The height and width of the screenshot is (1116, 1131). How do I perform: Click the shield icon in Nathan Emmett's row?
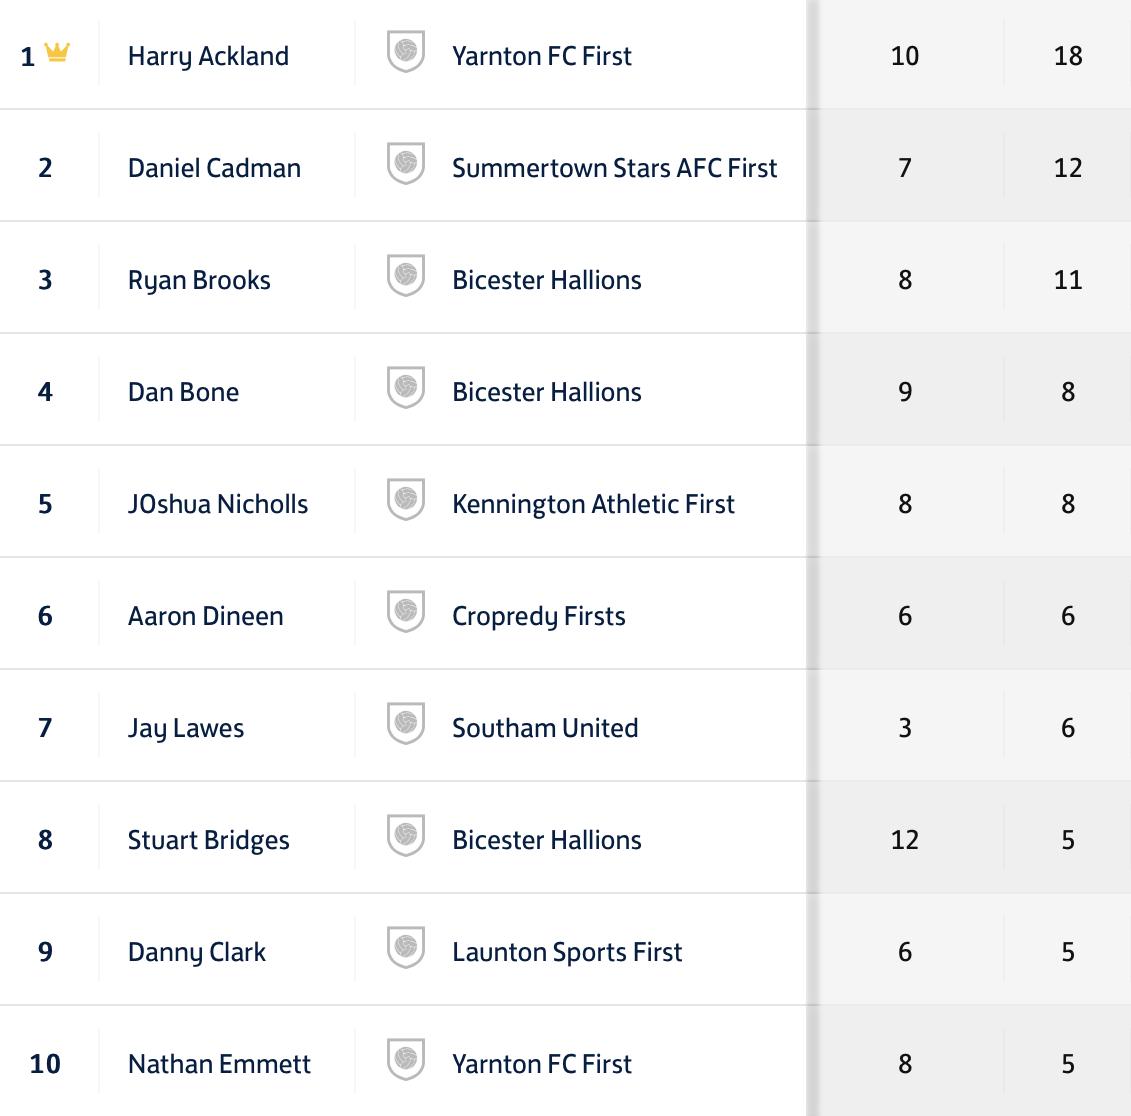coord(406,1059)
